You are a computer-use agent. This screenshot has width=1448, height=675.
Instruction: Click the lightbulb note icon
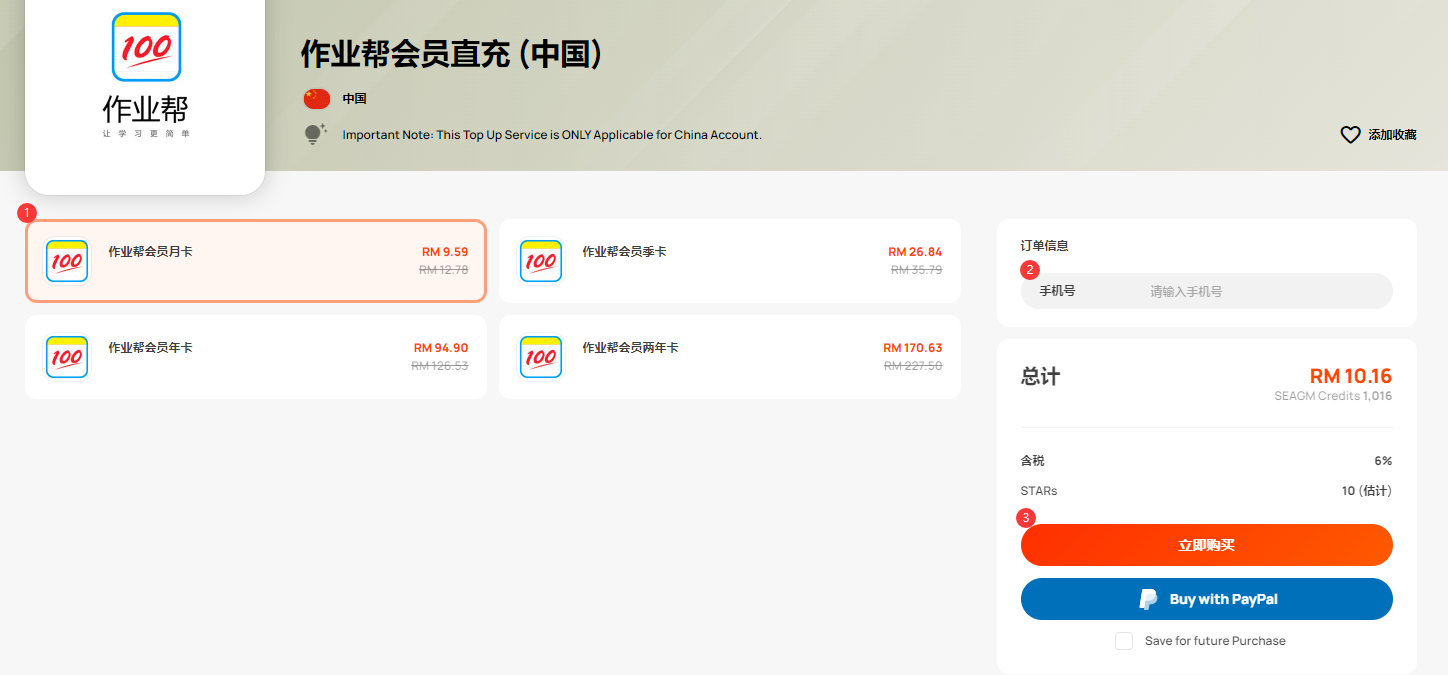point(316,134)
